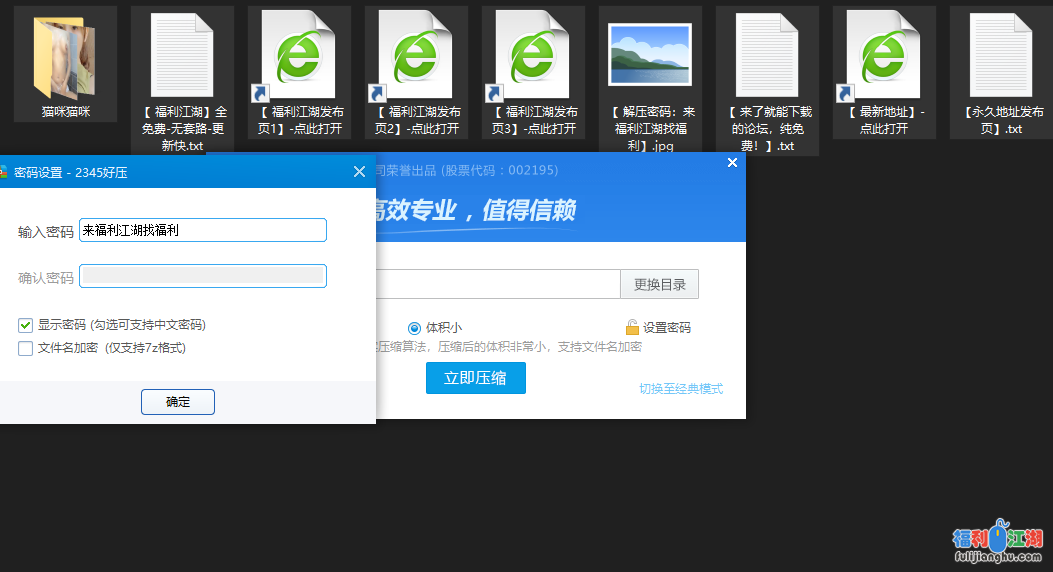
Task: Close the 密码设置 dialog
Action: tap(360, 172)
